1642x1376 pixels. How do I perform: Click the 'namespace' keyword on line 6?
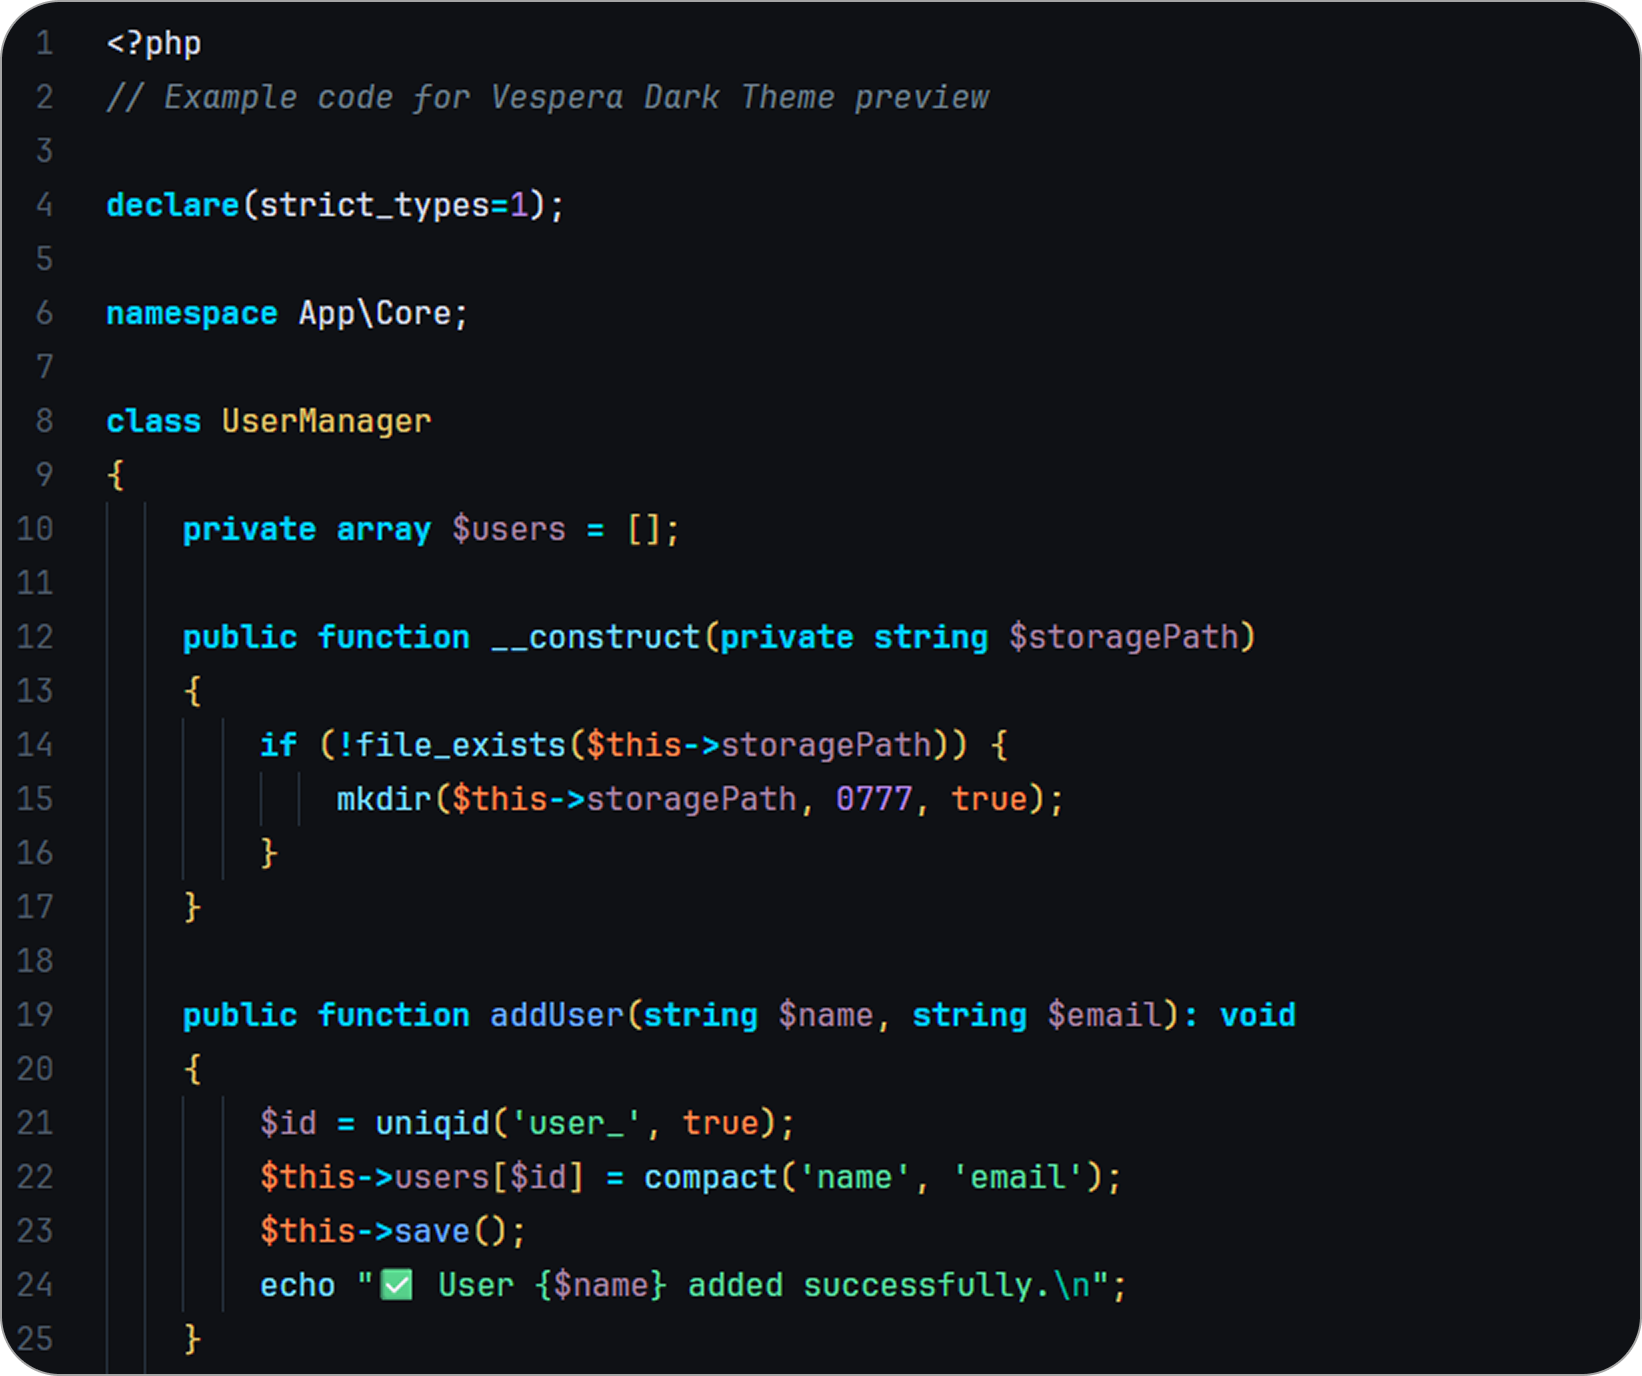(x=192, y=314)
